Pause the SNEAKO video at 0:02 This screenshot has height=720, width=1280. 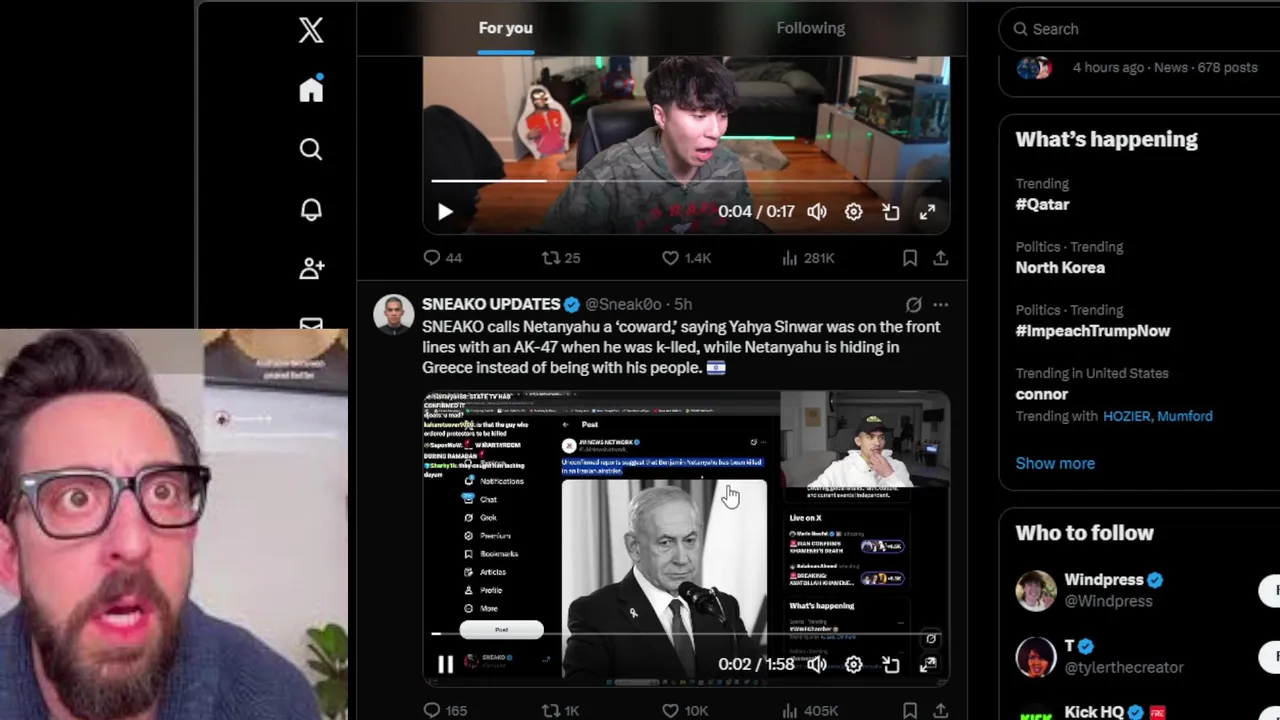(x=445, y=664)
